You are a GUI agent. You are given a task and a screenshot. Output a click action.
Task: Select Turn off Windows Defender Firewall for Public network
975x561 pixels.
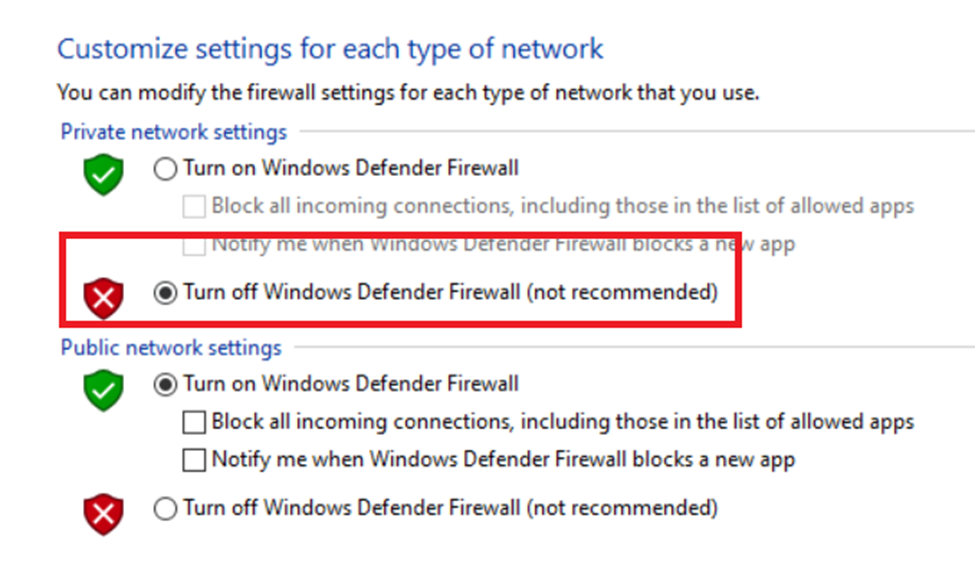pos(165,509)
